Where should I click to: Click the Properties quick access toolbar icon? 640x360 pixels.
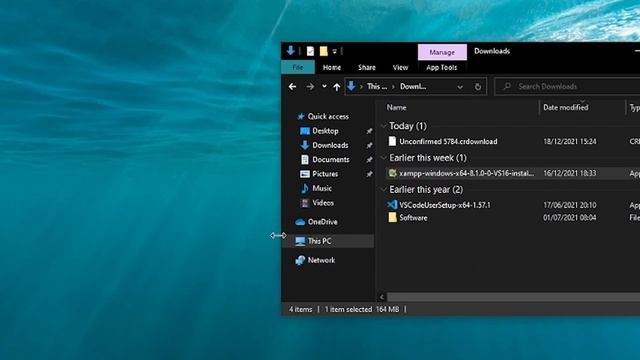[310, 51]
